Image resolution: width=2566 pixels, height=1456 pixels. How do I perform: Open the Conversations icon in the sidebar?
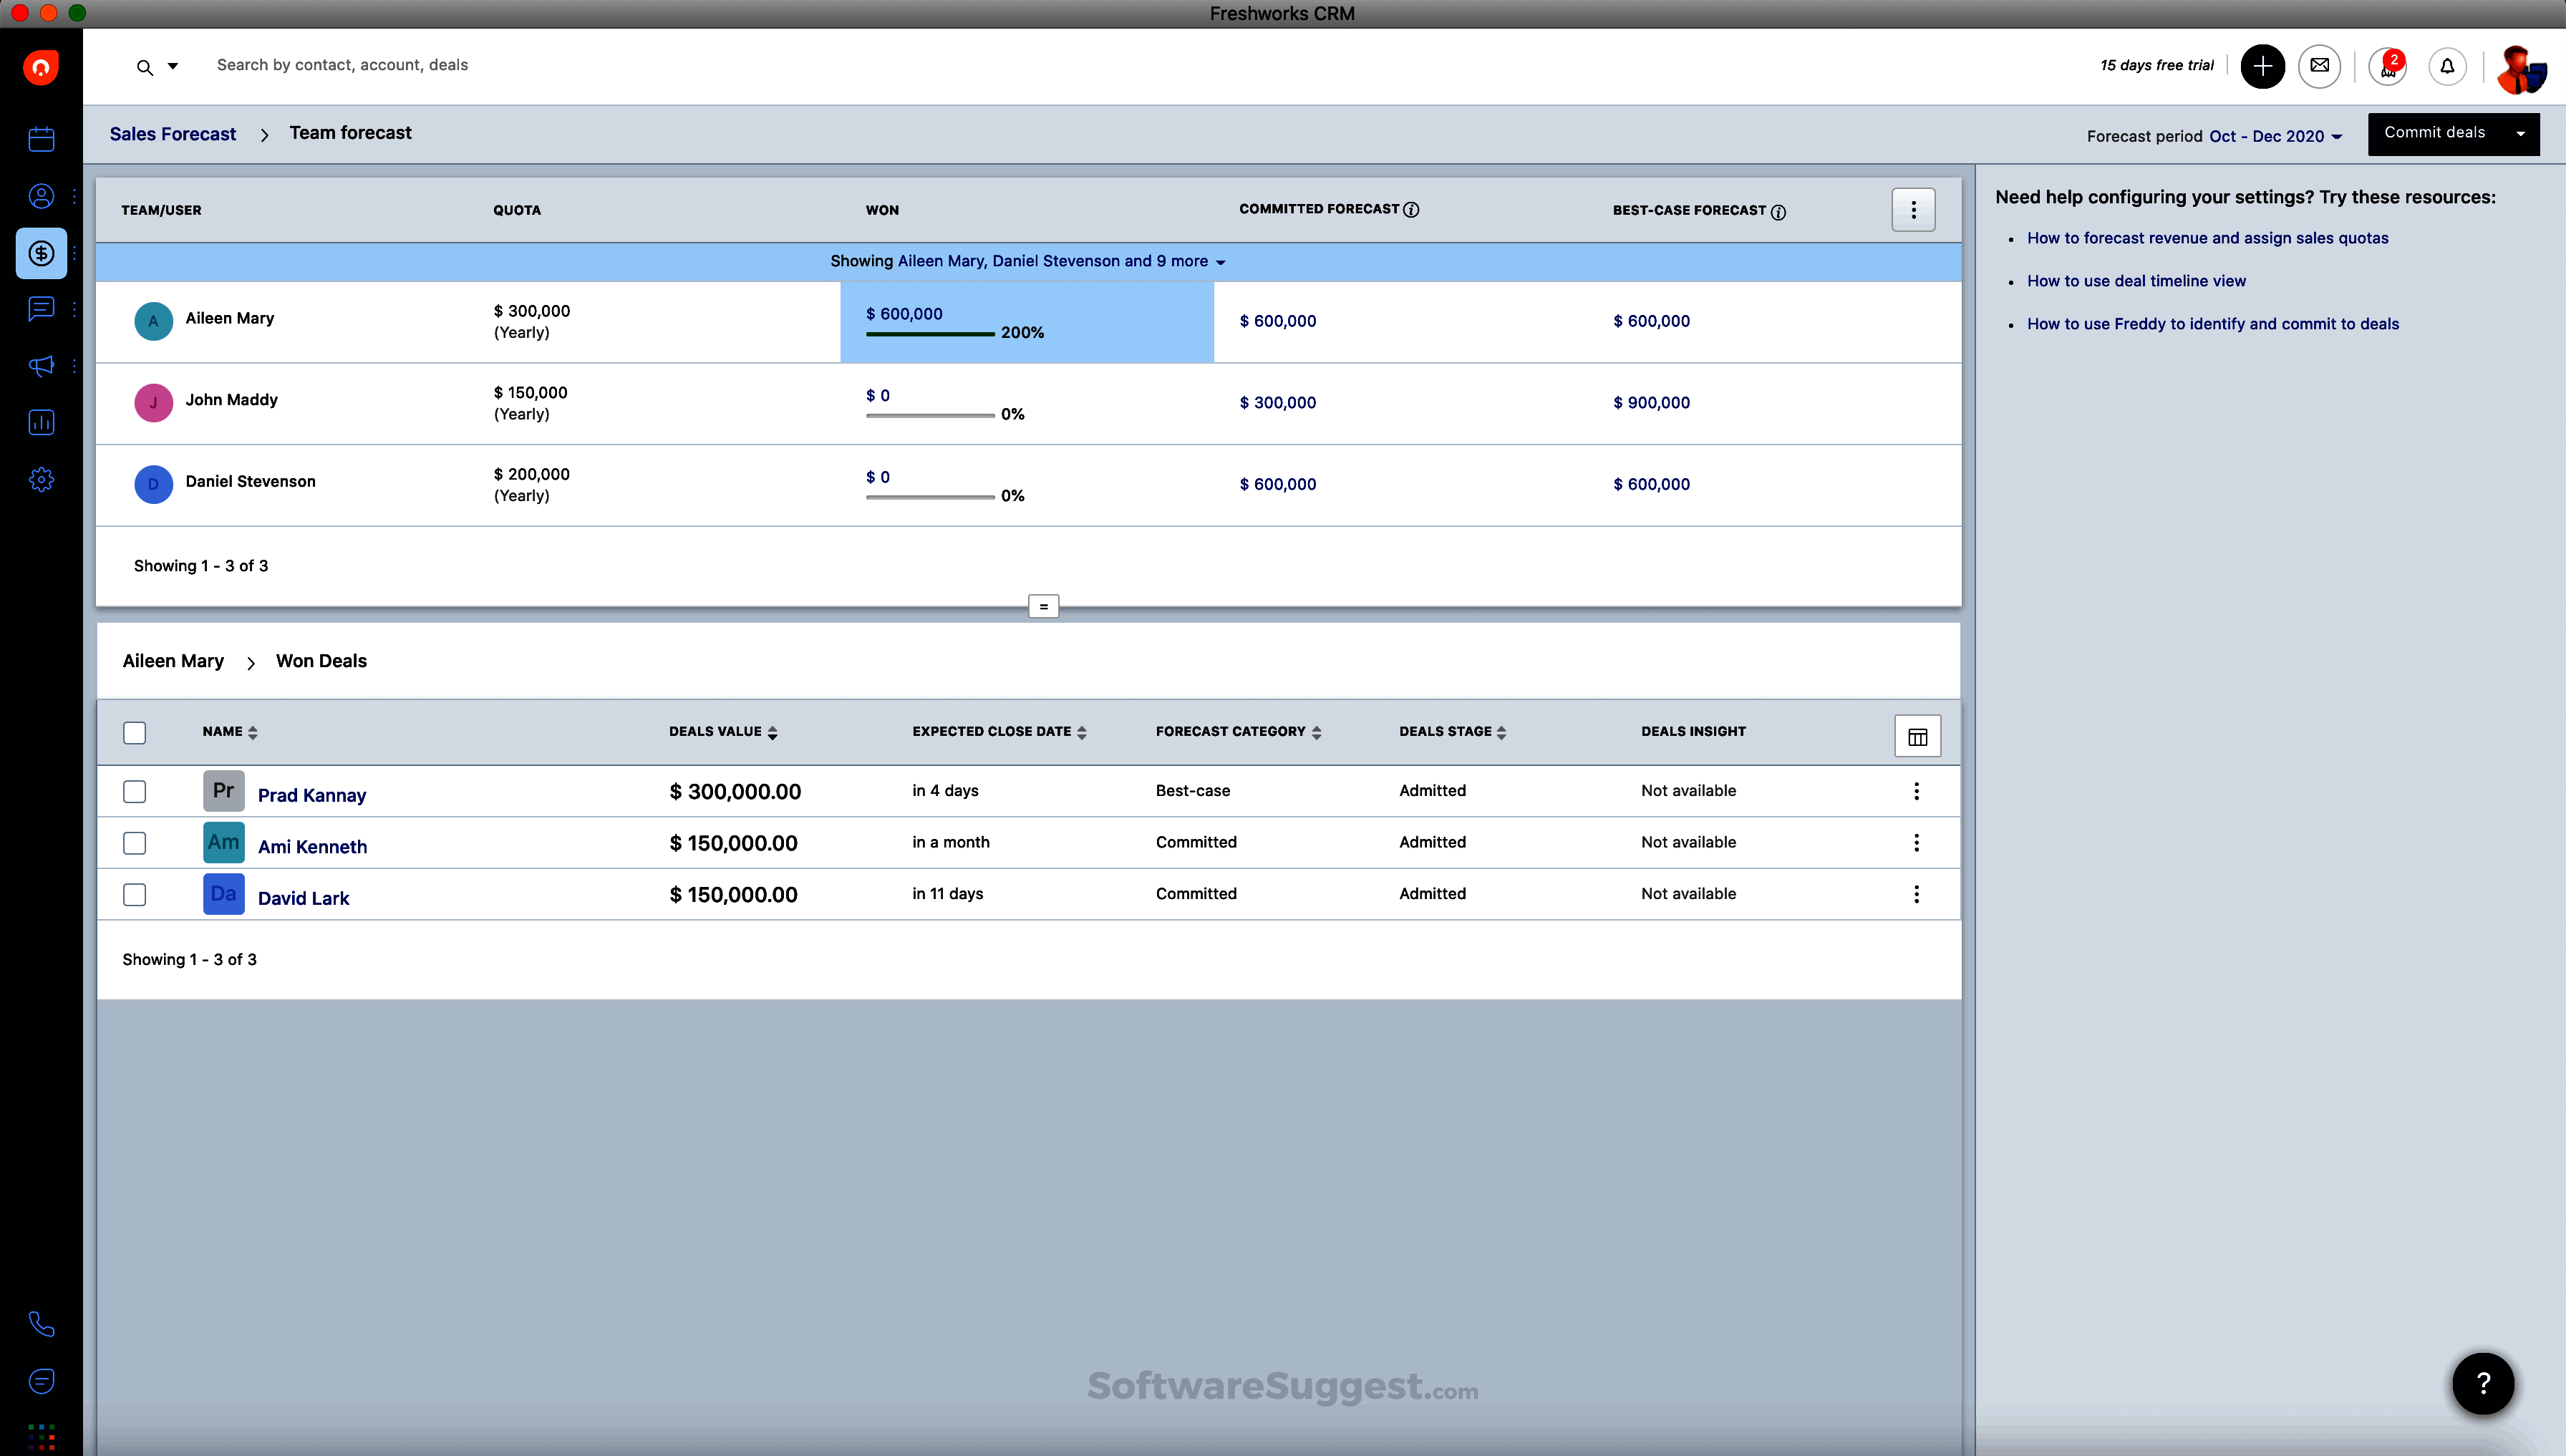[41, 309]
